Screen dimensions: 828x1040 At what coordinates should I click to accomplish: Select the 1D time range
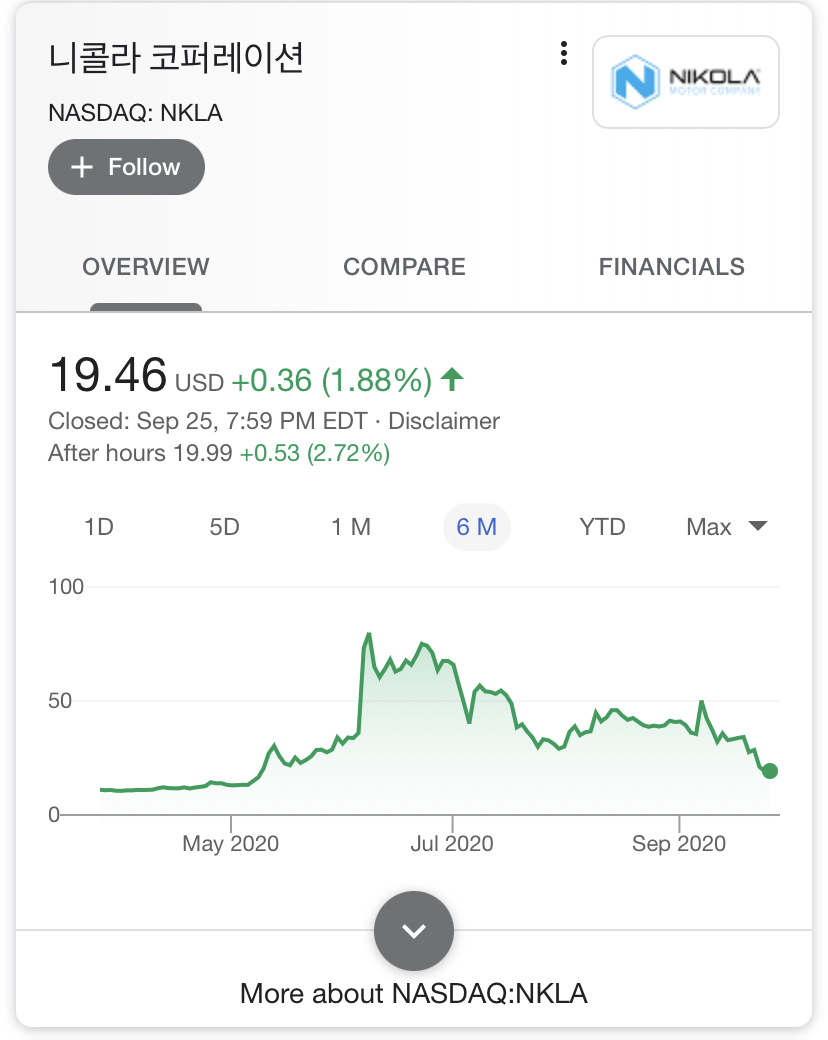(x=99, y=527)
